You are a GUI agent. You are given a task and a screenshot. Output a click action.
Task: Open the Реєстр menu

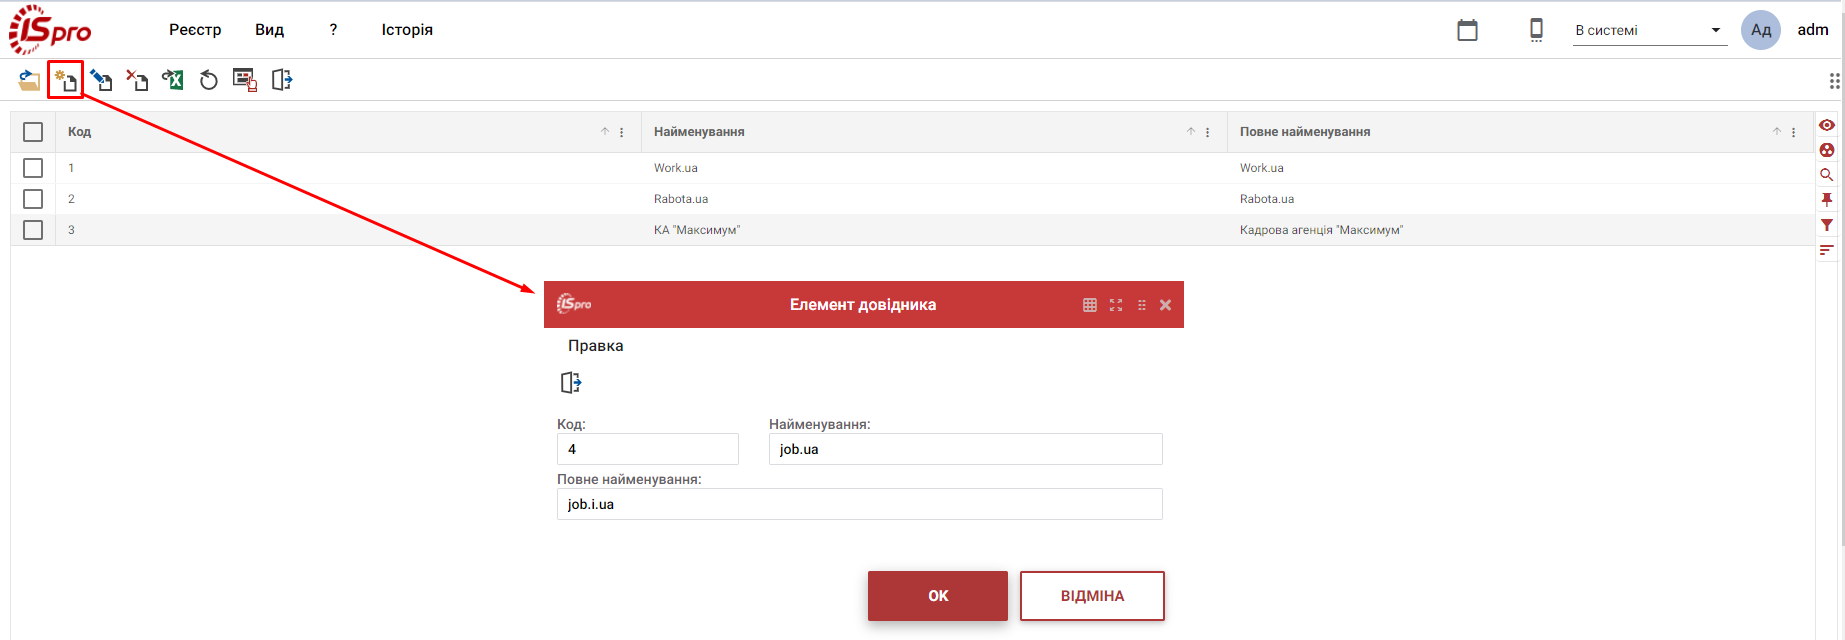coord(195,30)
